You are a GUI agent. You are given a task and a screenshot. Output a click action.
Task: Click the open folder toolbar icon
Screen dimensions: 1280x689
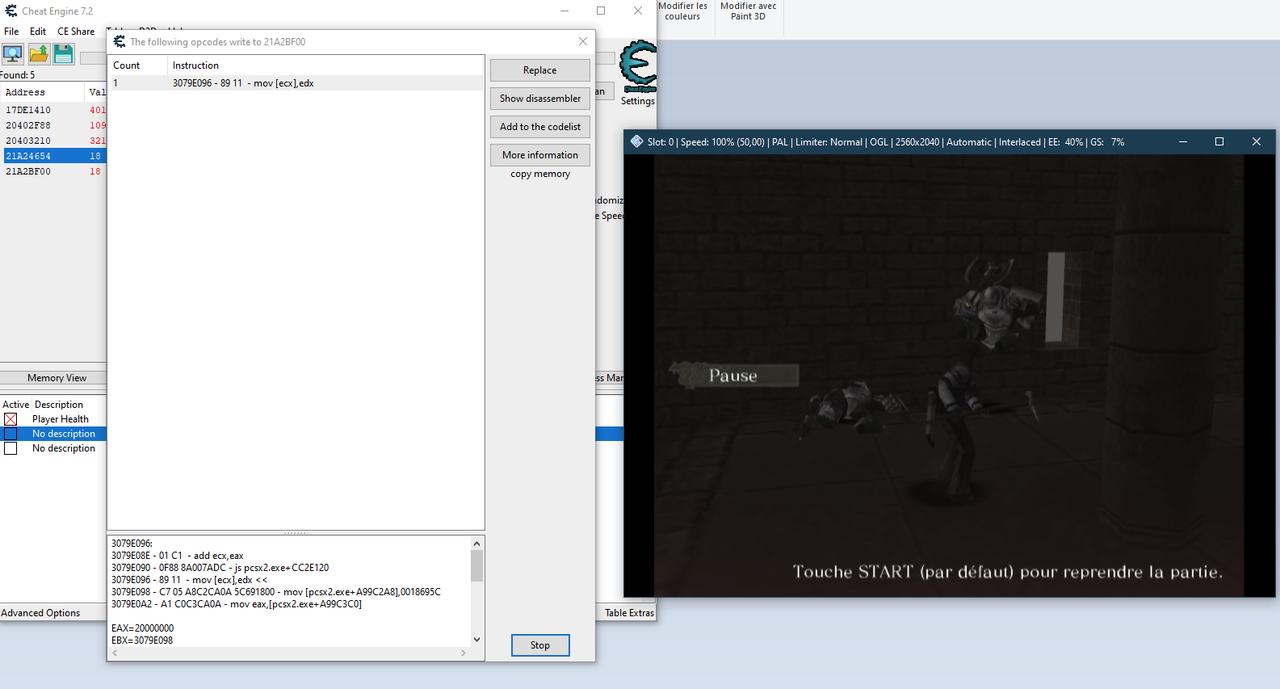(x=39, y=55)
